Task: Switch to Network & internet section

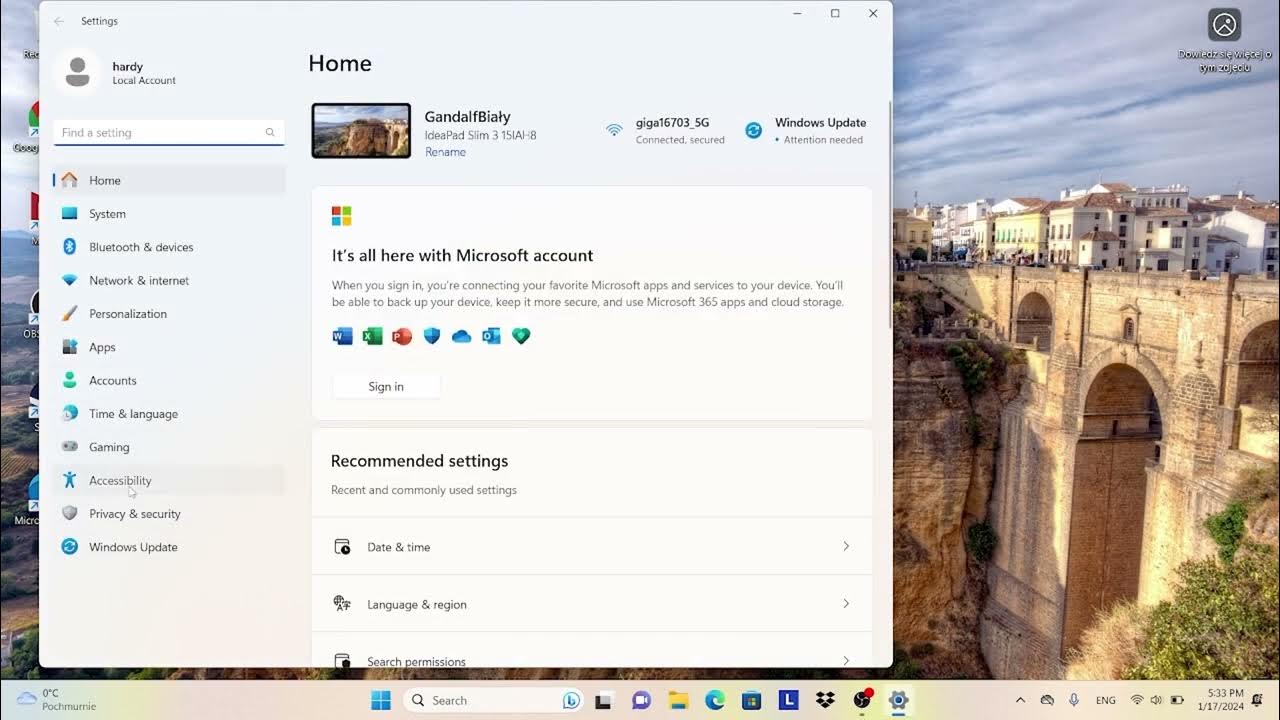Action: point(139,280)
